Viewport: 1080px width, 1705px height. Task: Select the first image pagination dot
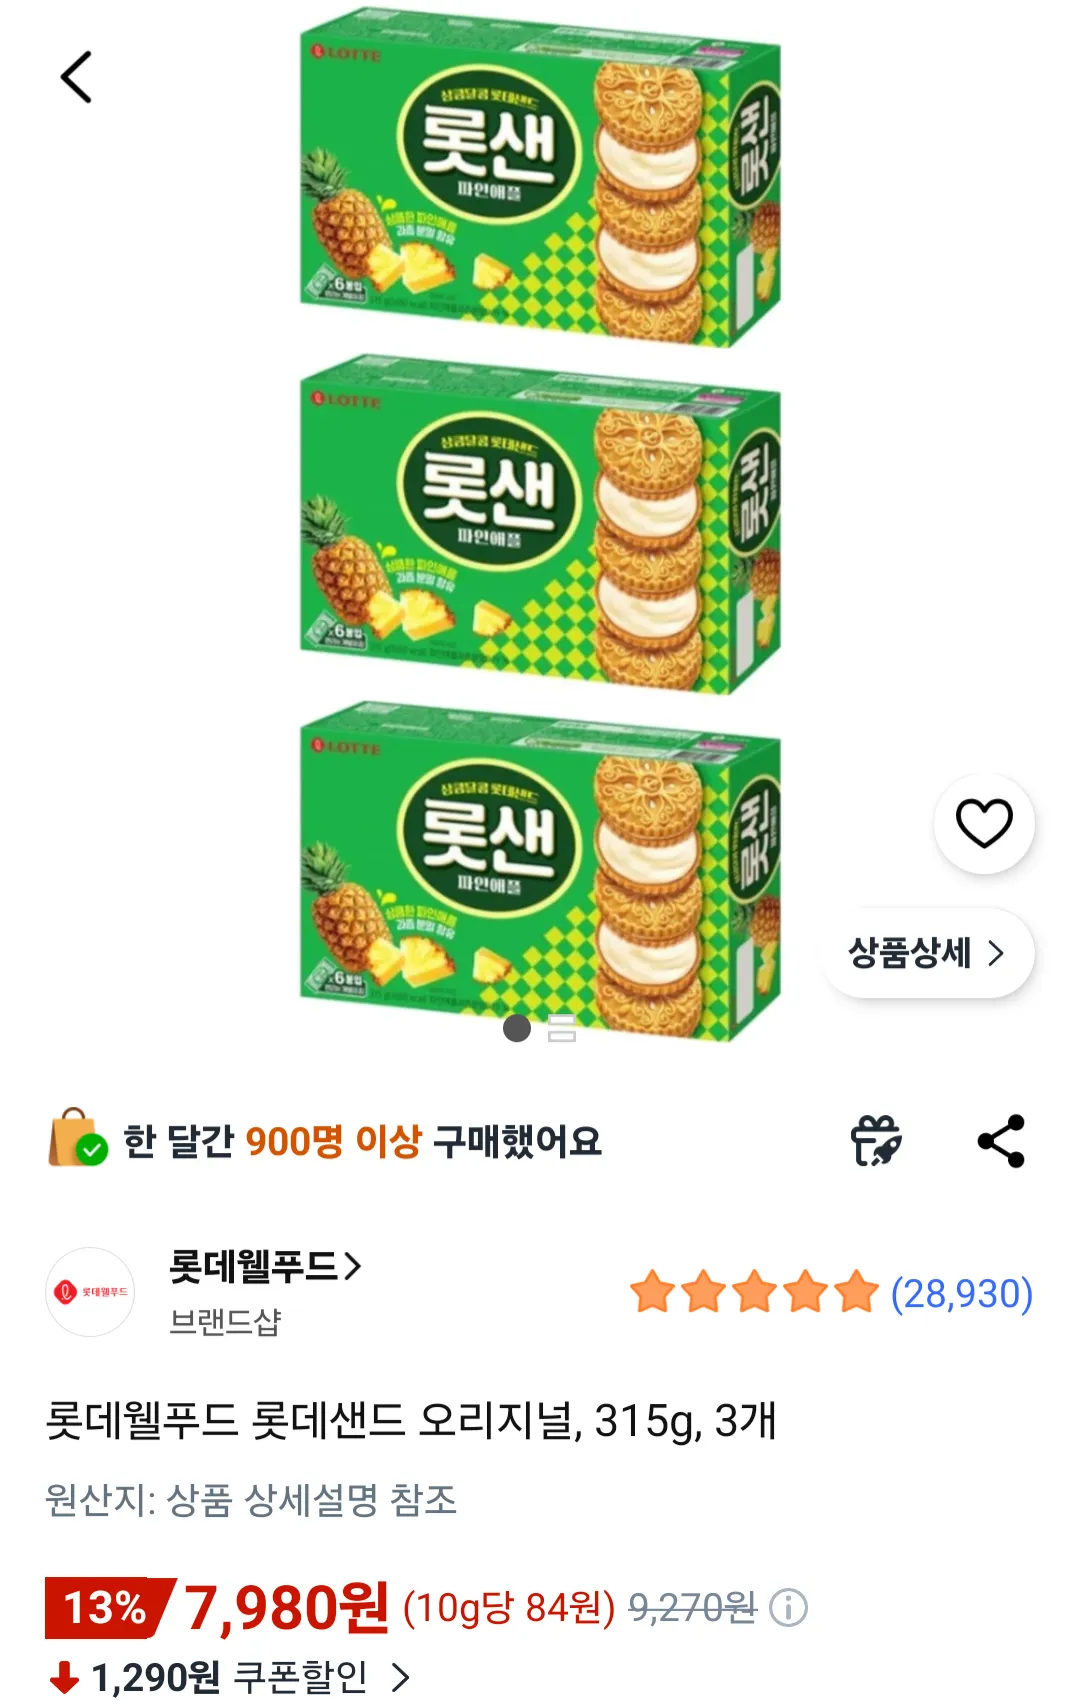(x=517, y=1028)
